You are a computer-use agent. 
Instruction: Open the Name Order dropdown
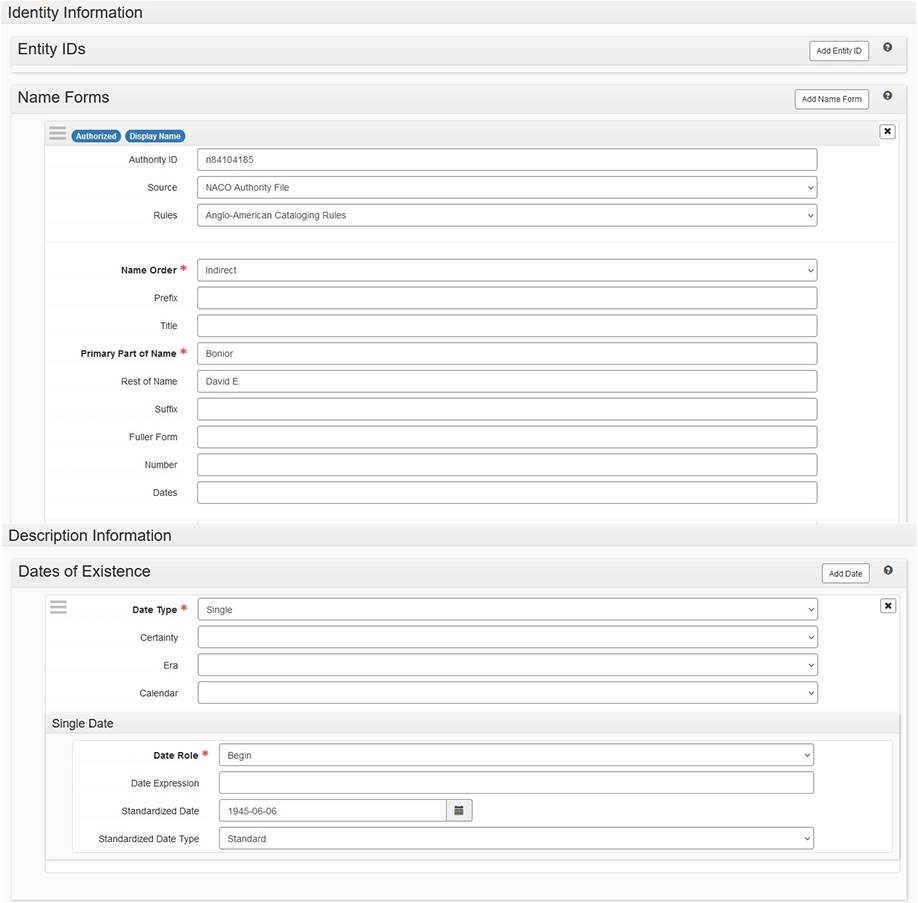(x=506, y=271)
